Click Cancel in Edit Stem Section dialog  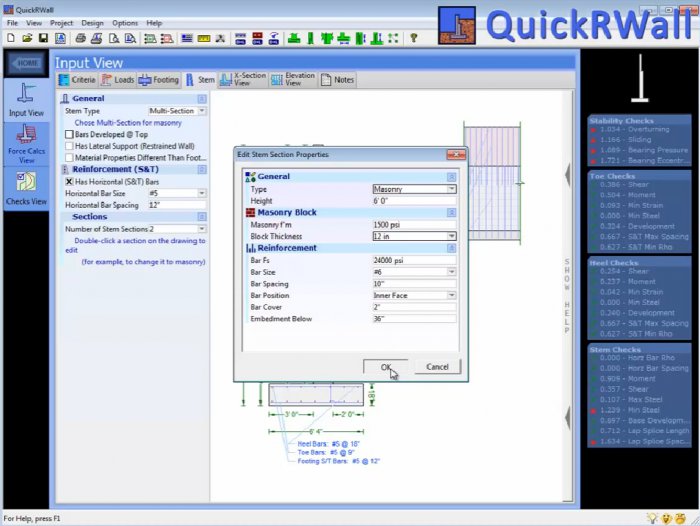point(437,367)
